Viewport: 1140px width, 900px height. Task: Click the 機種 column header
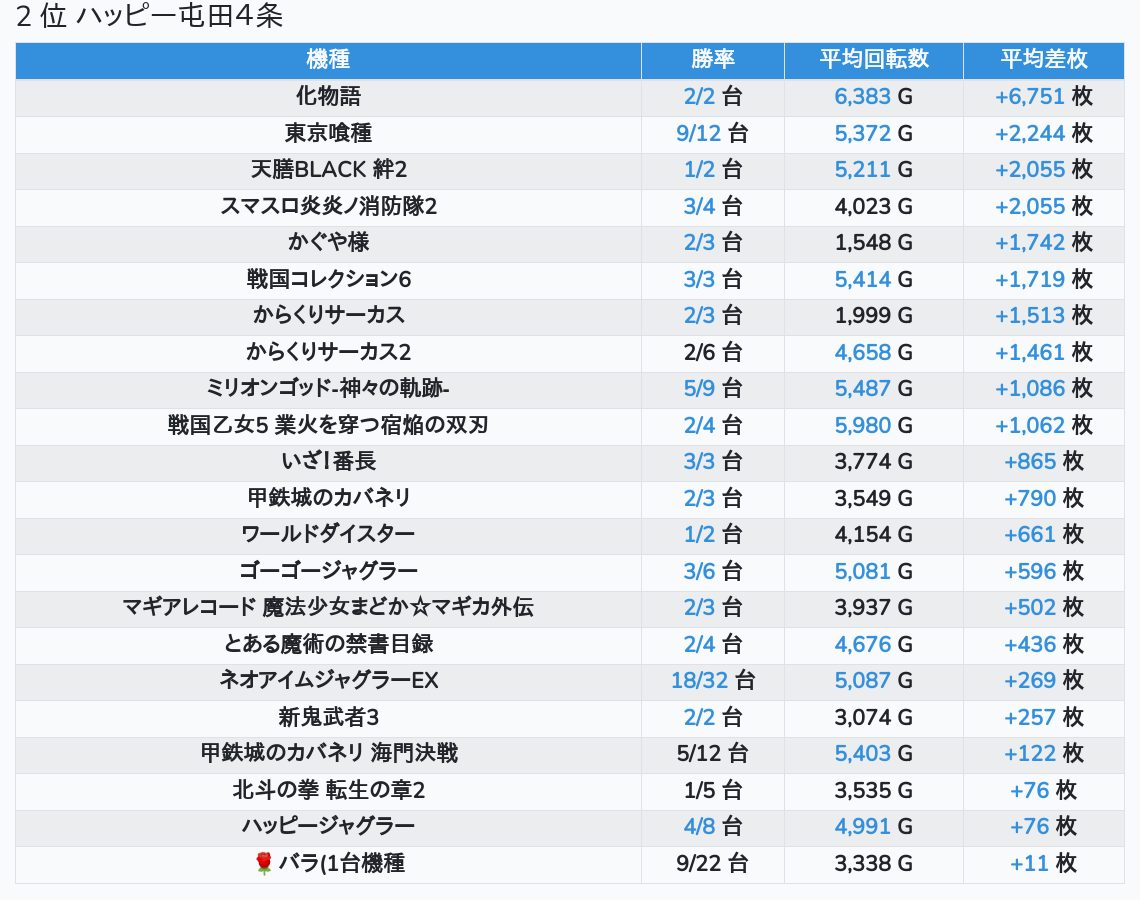tap(328, 60)
